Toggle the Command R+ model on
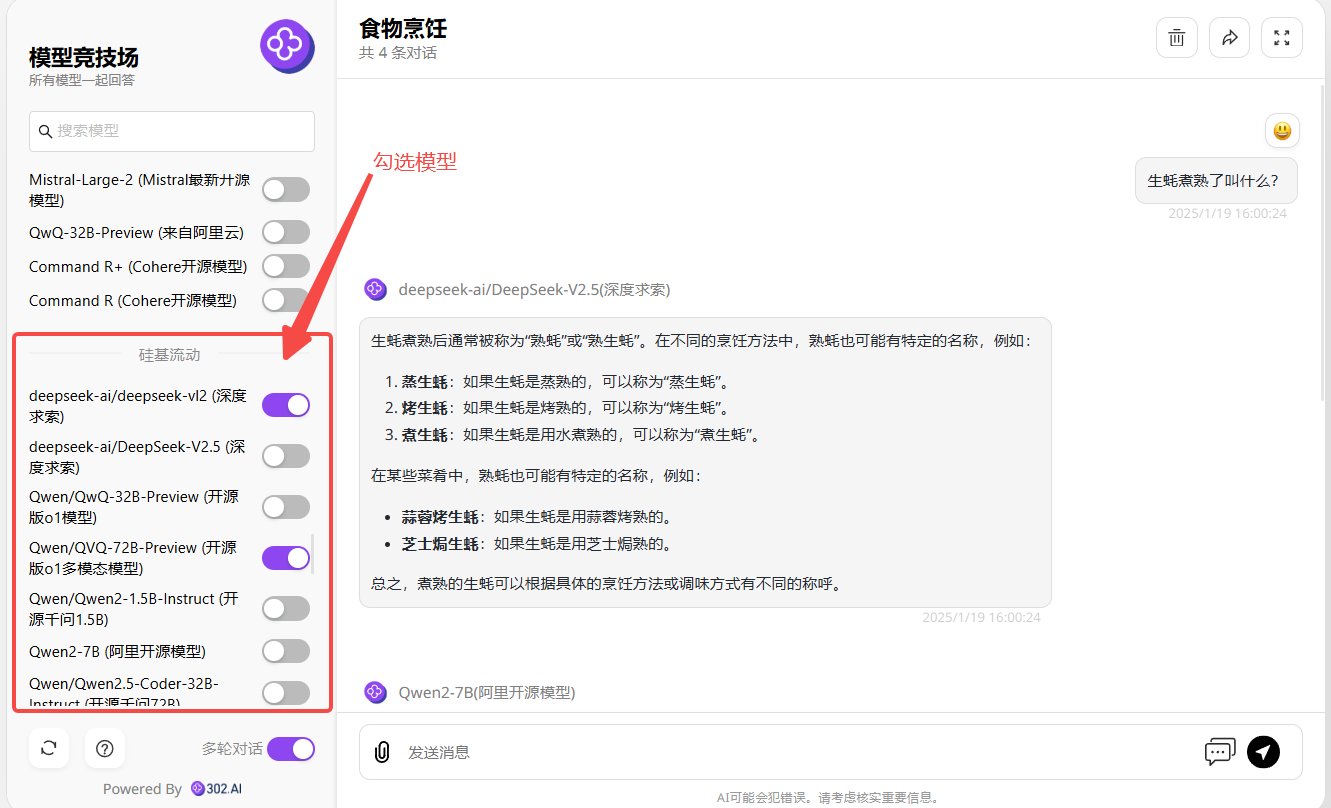Viewport: 1331px width, 808px height. 286,266
